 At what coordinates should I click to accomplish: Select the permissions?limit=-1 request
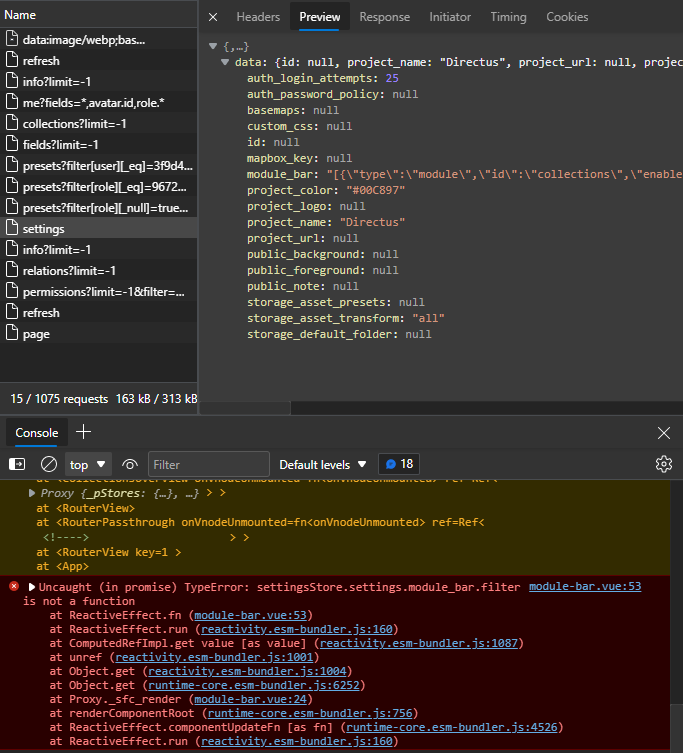pos(98,292)
